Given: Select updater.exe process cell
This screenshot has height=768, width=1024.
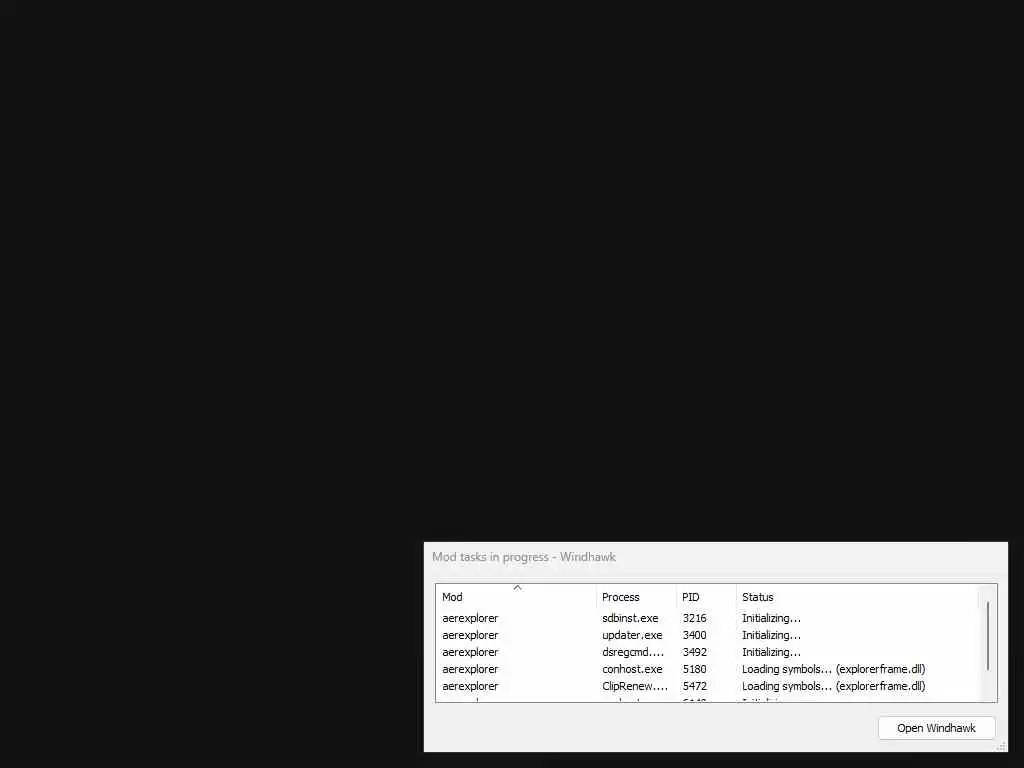Looking at the screenshot, I should click(632, 635).
